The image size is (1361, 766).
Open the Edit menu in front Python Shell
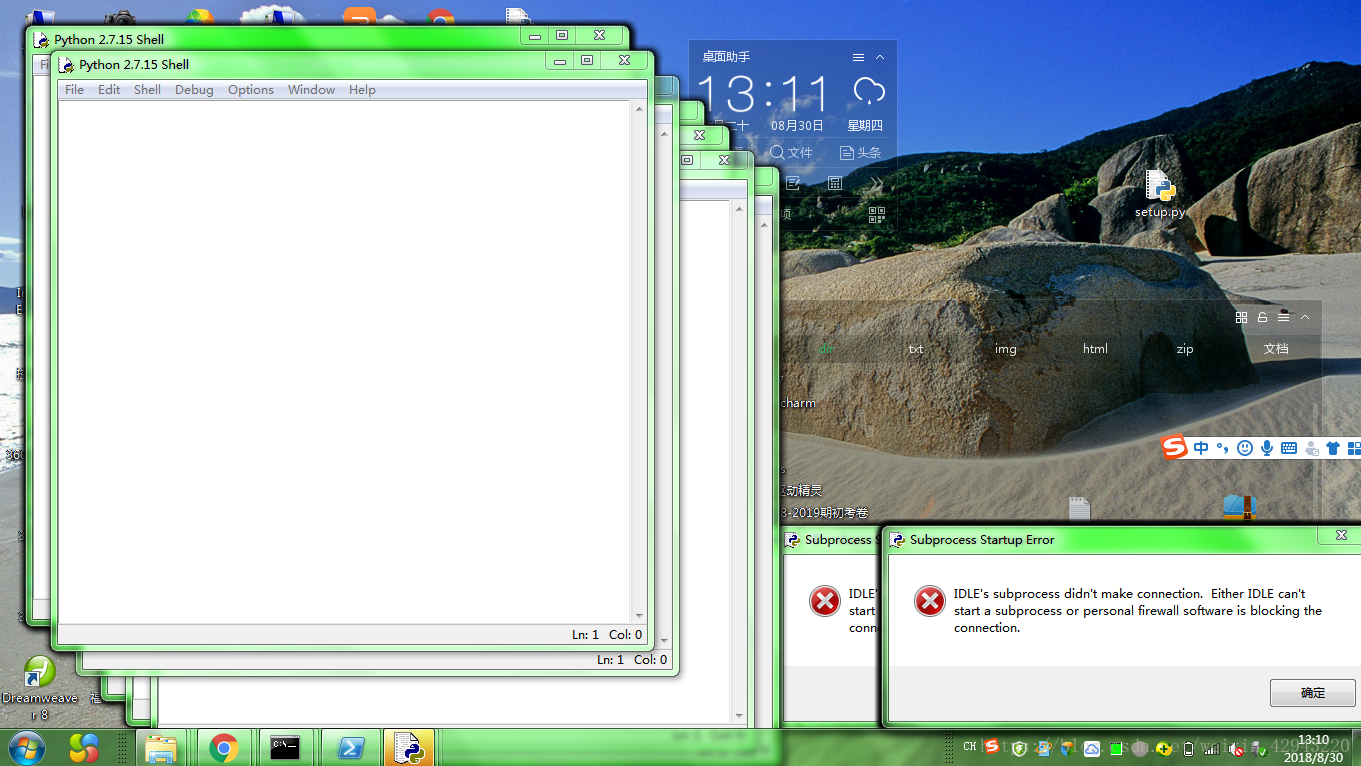point(109,90)
